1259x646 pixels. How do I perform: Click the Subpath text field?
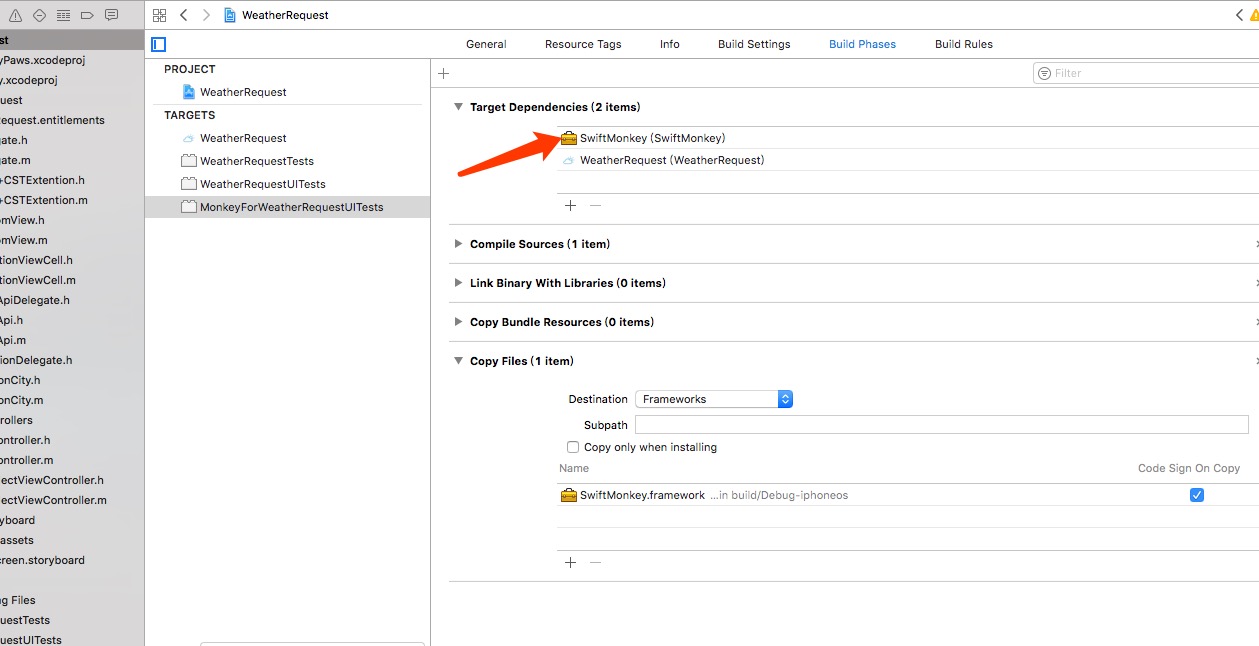(x=942, y=425)
